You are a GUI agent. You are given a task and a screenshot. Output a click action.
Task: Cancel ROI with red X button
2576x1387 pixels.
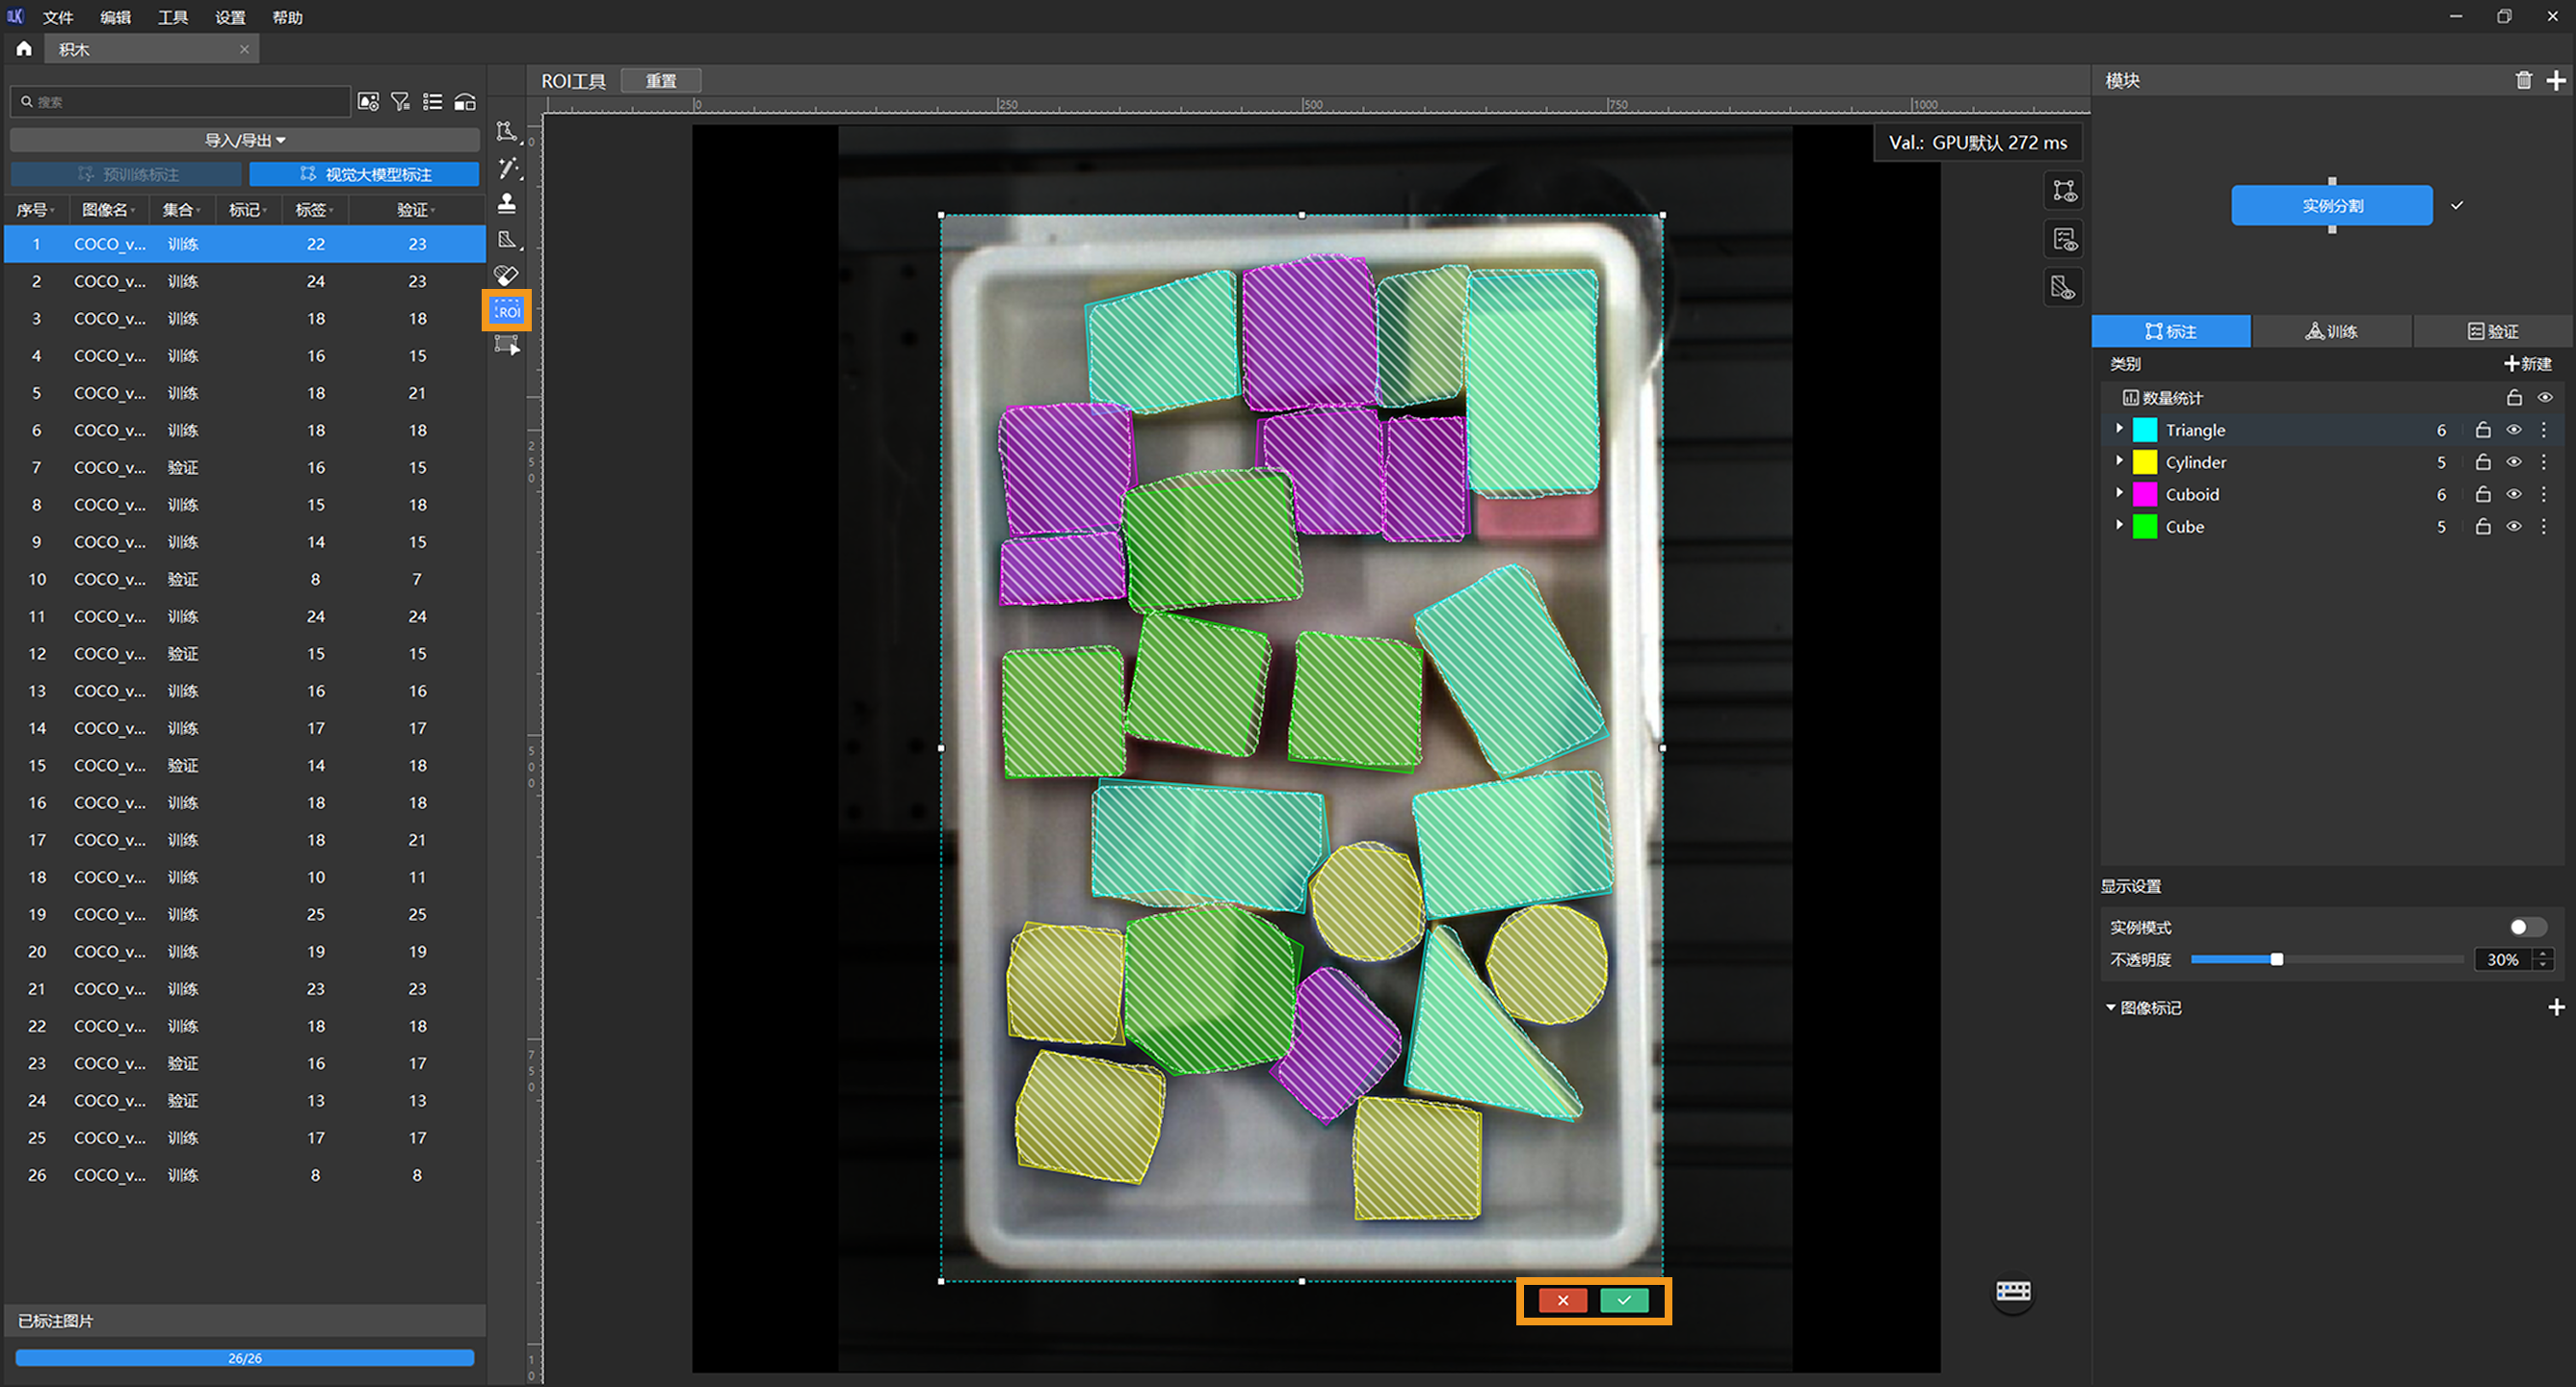pos(1562,1300)
